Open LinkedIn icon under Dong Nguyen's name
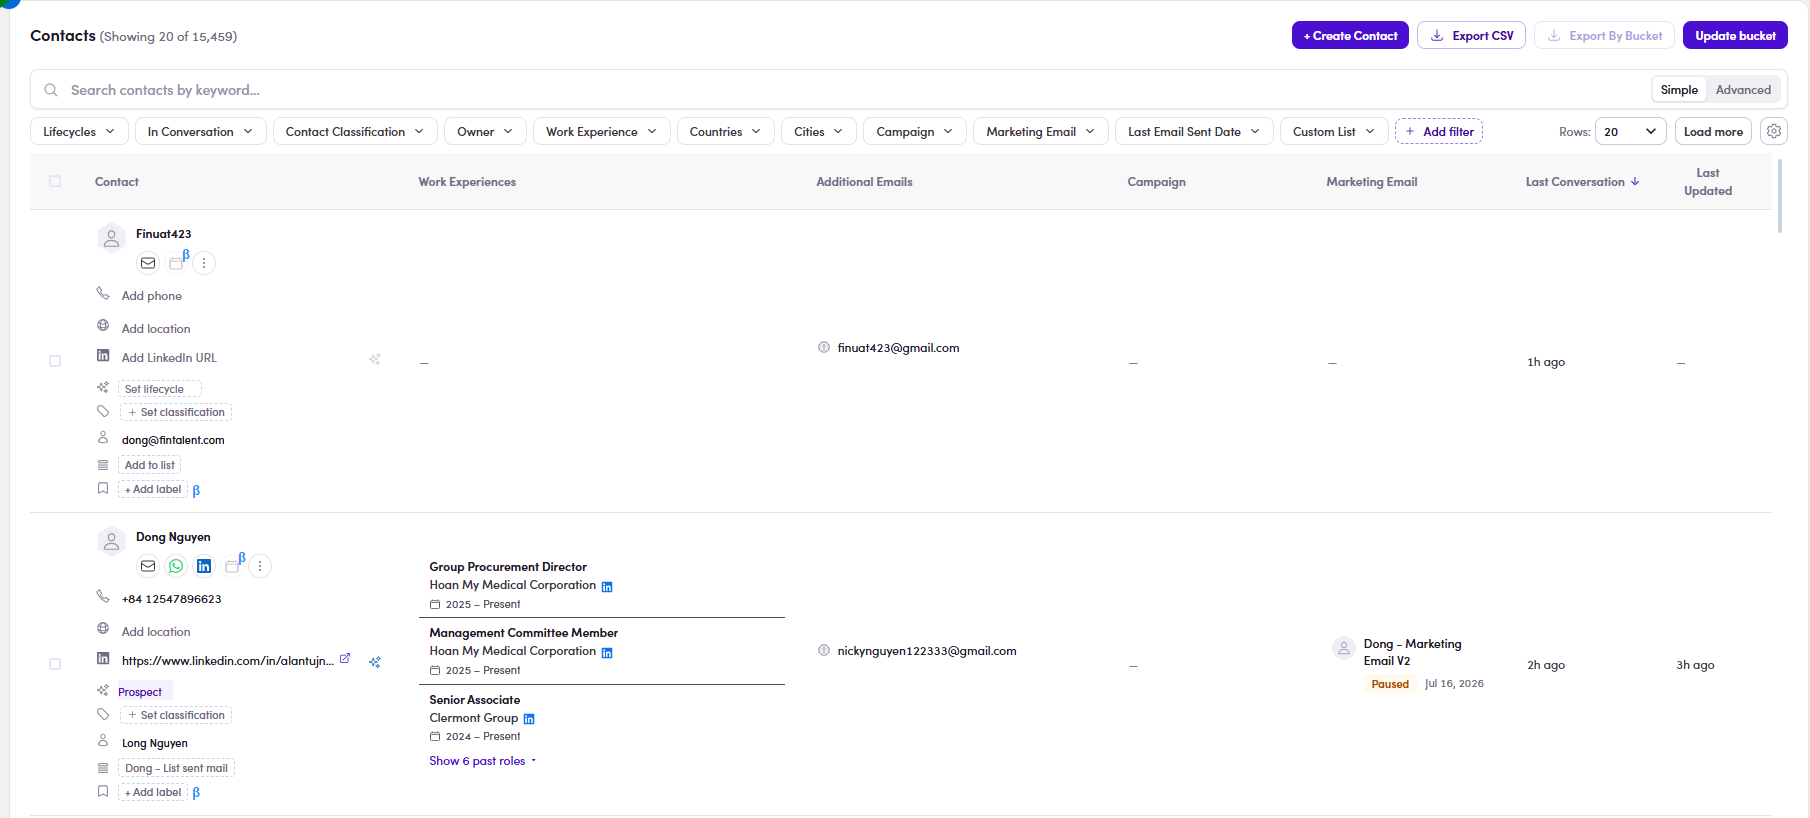This screenshot has width=1810, height=818. 204,566
